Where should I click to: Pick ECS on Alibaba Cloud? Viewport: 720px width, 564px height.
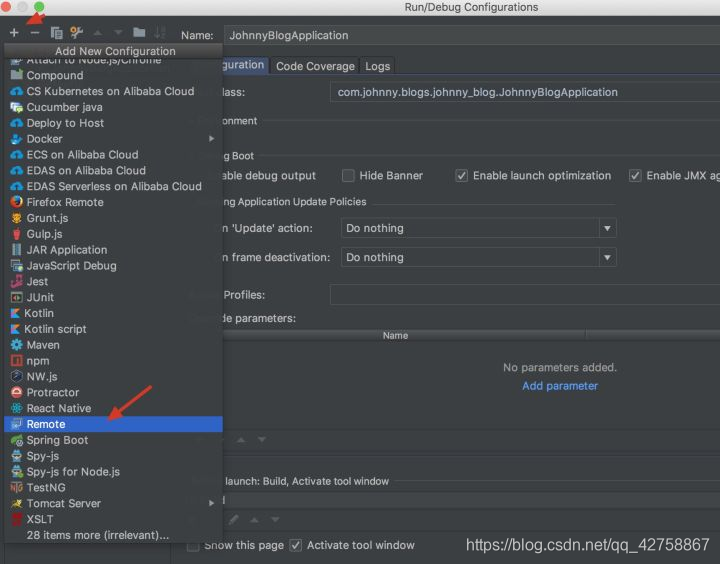(x=113, y=155)
